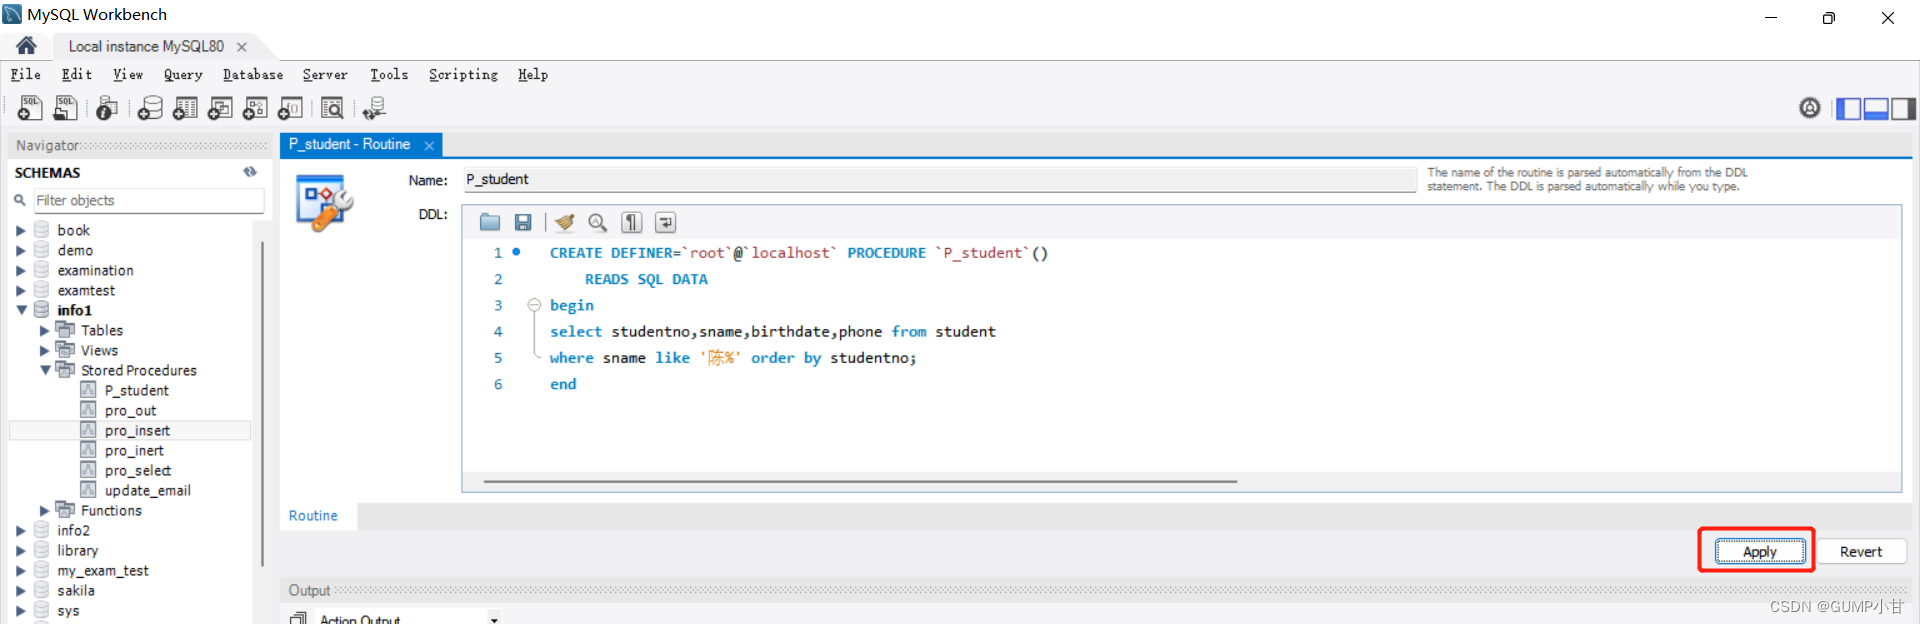Select the P_student procedure icon
The image size is (1920, 624).
pos(88,390)
